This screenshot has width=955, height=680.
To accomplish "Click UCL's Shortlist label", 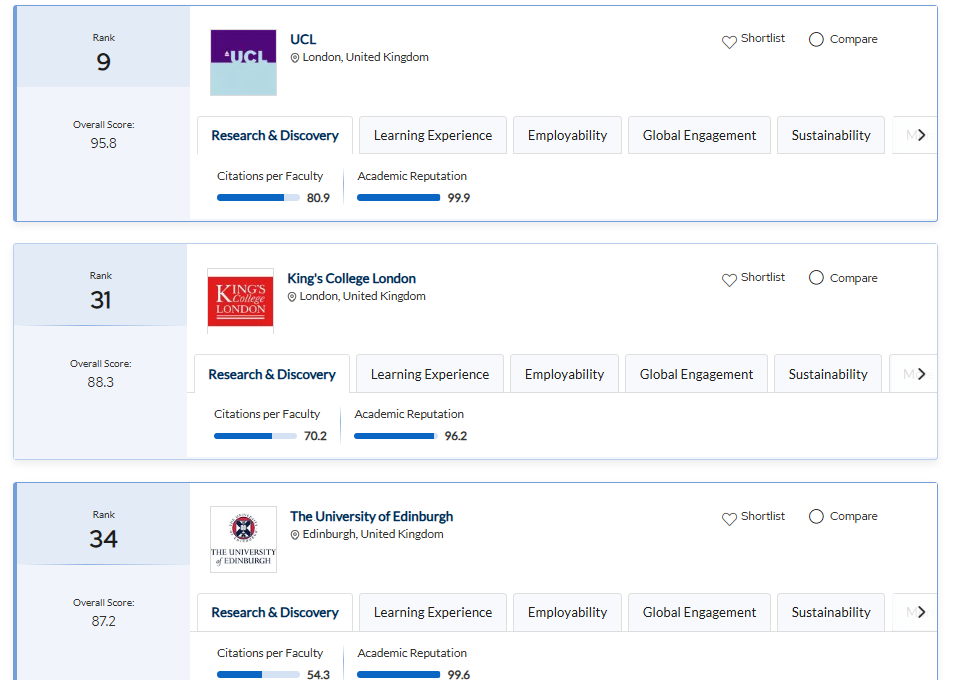I will point(763,38).
